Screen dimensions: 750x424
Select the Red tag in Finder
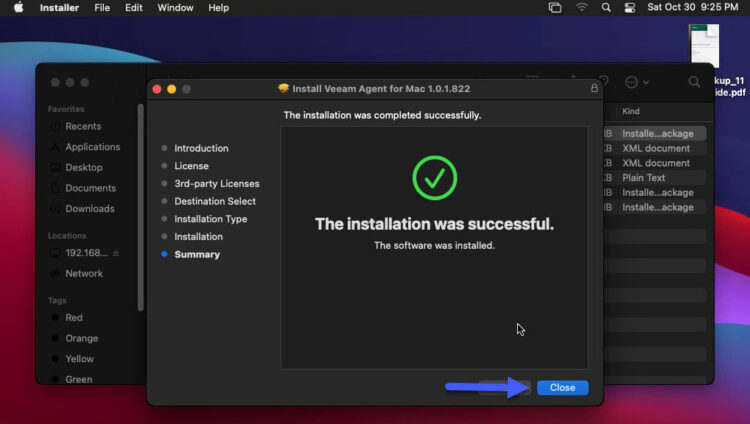74,317
